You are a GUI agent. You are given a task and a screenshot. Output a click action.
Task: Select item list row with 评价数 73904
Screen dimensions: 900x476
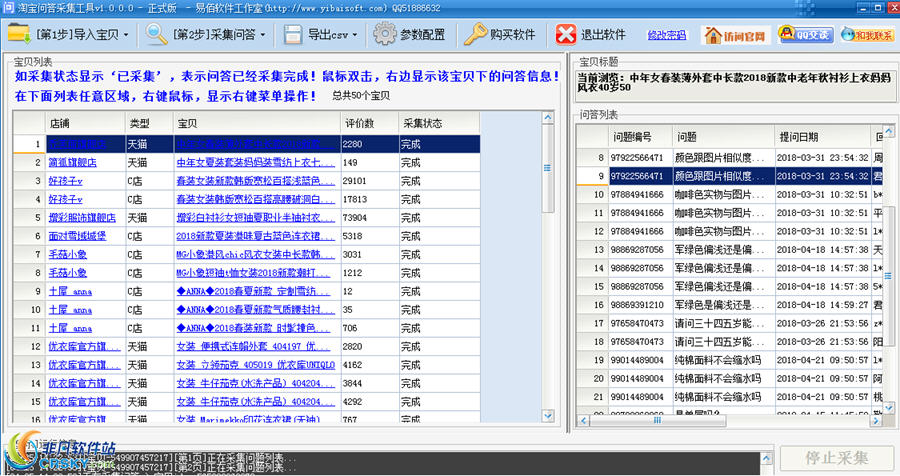[x=247, y=218]
